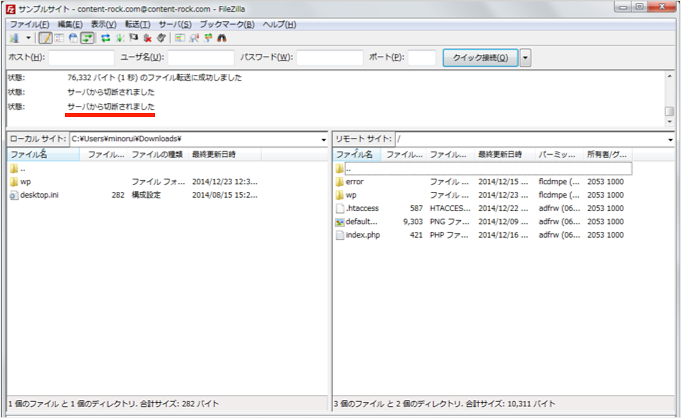The width and height of the screenshot is (681, 418).
Task: Open the 編集(E) menu
Action: point(70,24)
